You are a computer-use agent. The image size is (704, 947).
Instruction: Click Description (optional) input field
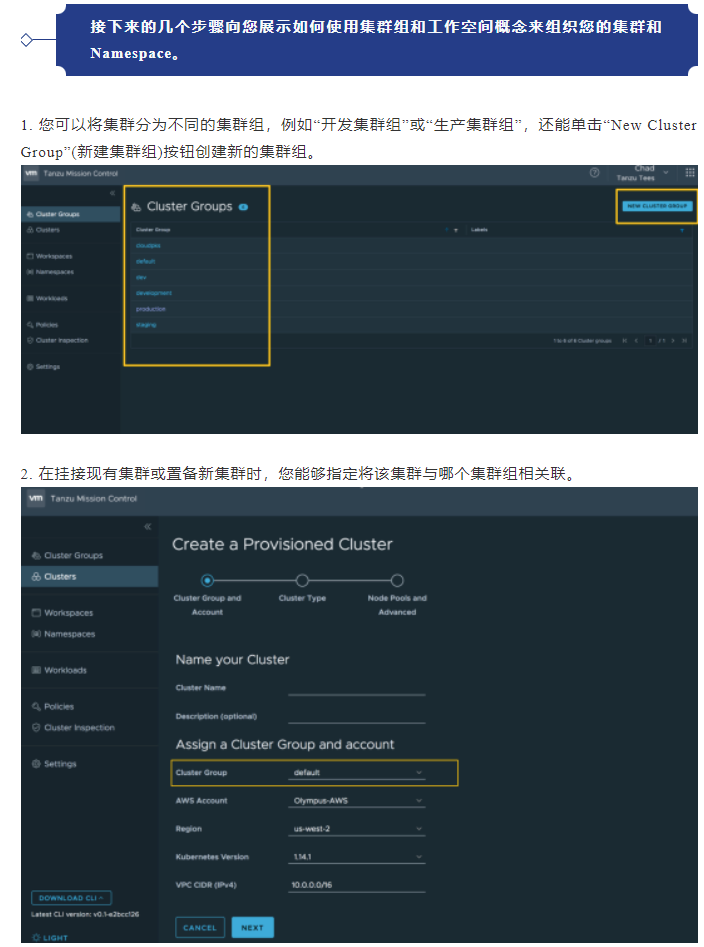click(x=357, y=716)
